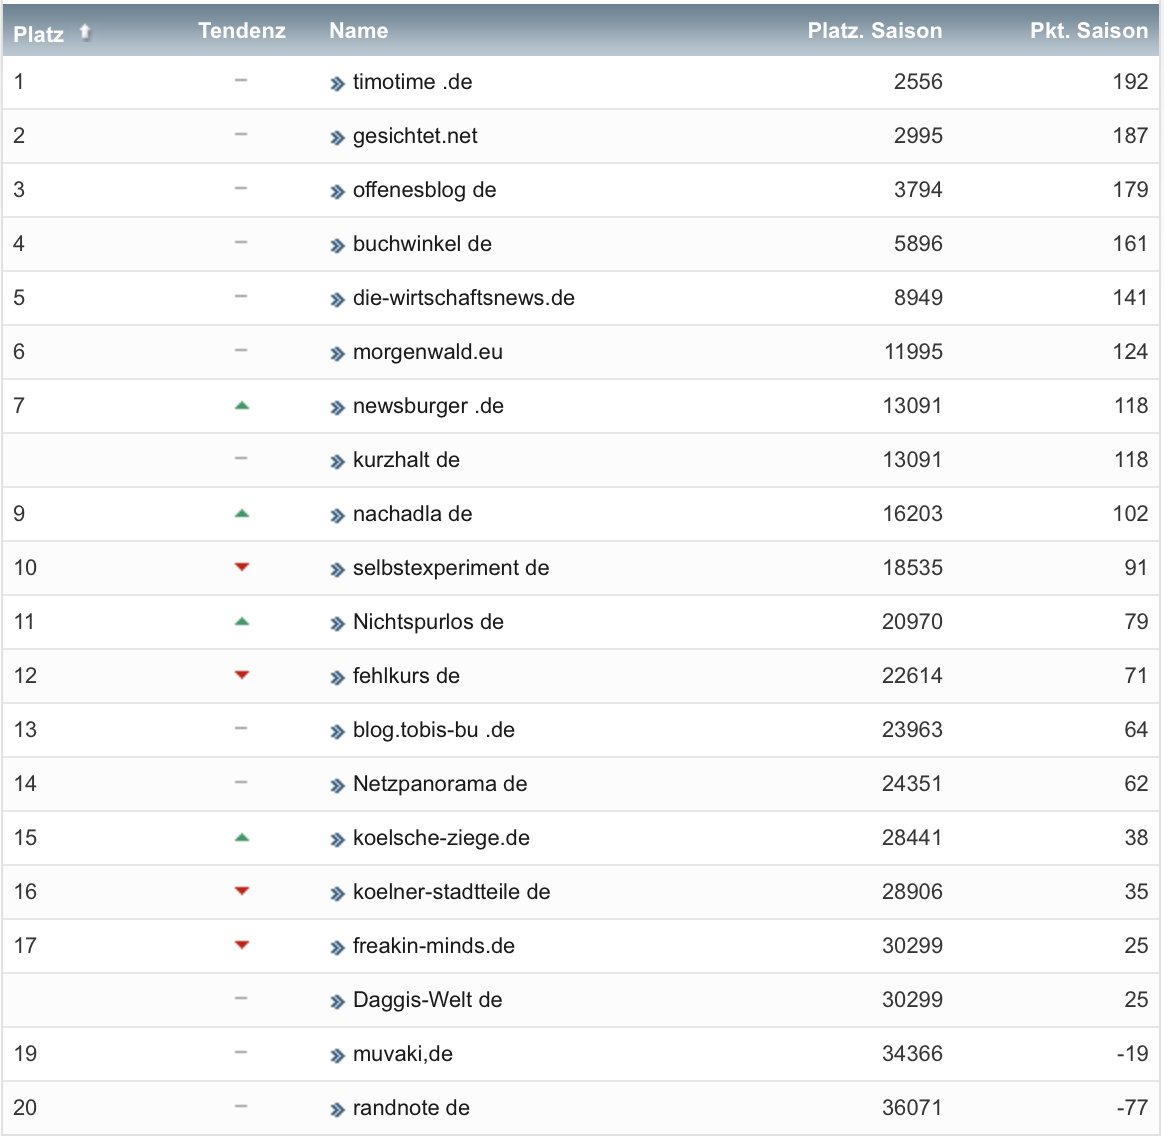Click the arrow icon before buchwinkel de
1164x1140 pixels.
[x=338, y=246]
